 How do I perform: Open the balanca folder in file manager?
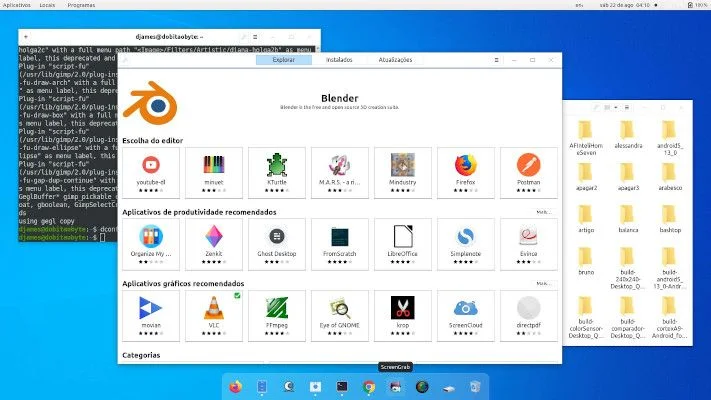[x=628, y=219]
